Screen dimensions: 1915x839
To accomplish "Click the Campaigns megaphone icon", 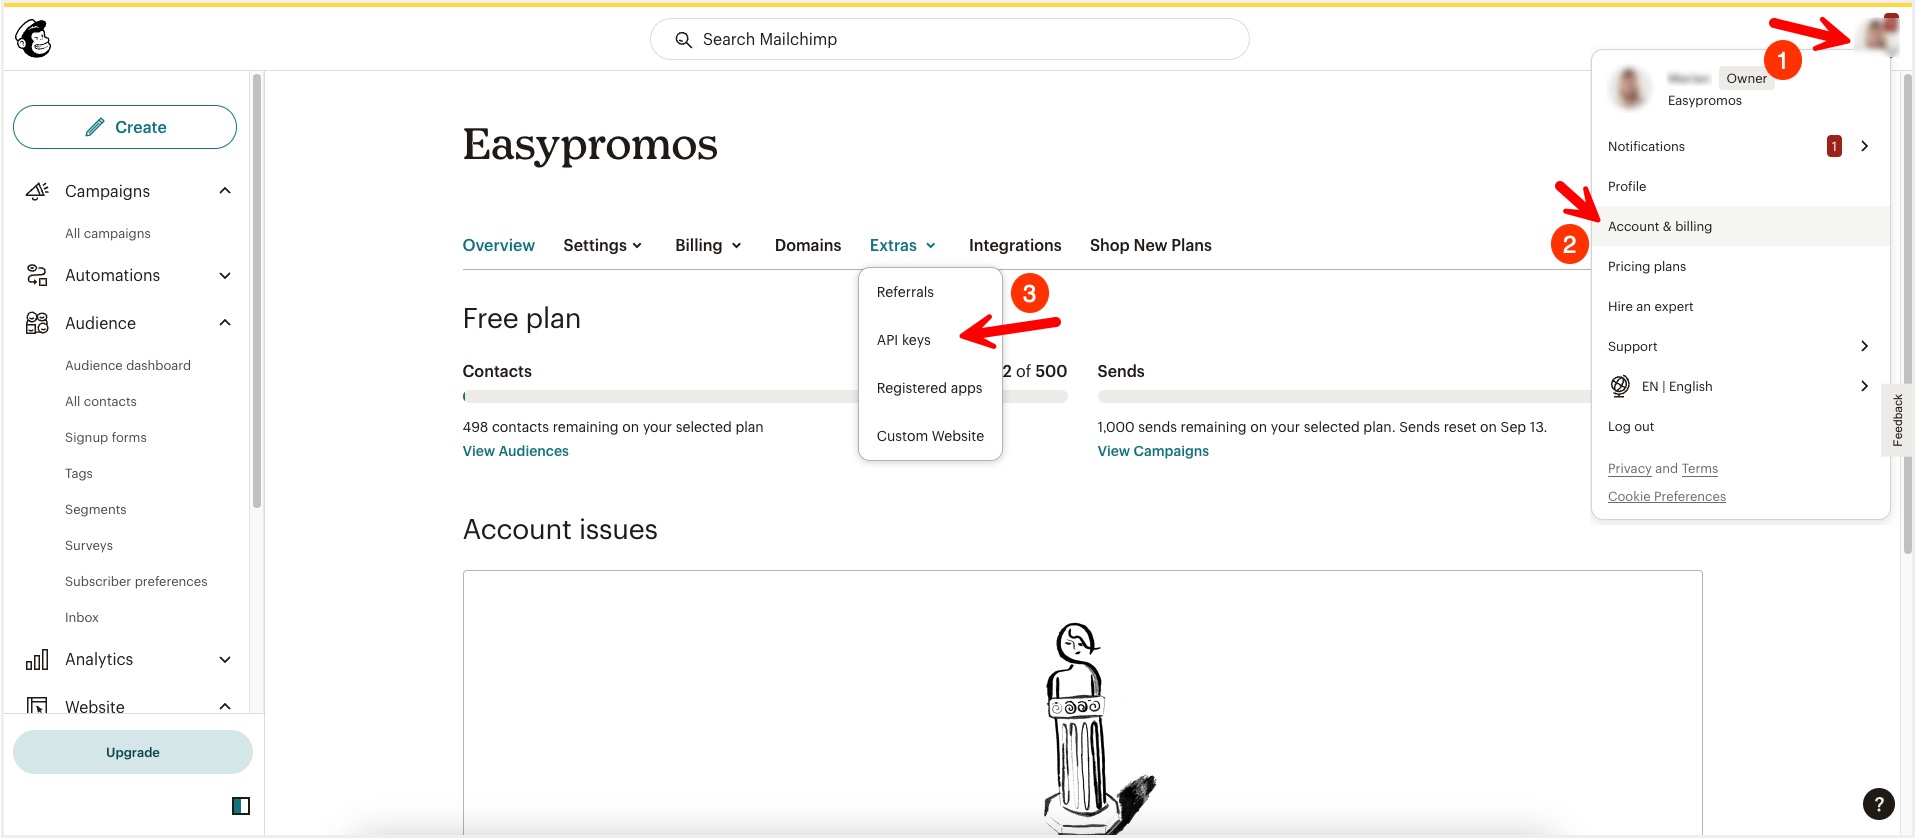I will coord(37,191).
